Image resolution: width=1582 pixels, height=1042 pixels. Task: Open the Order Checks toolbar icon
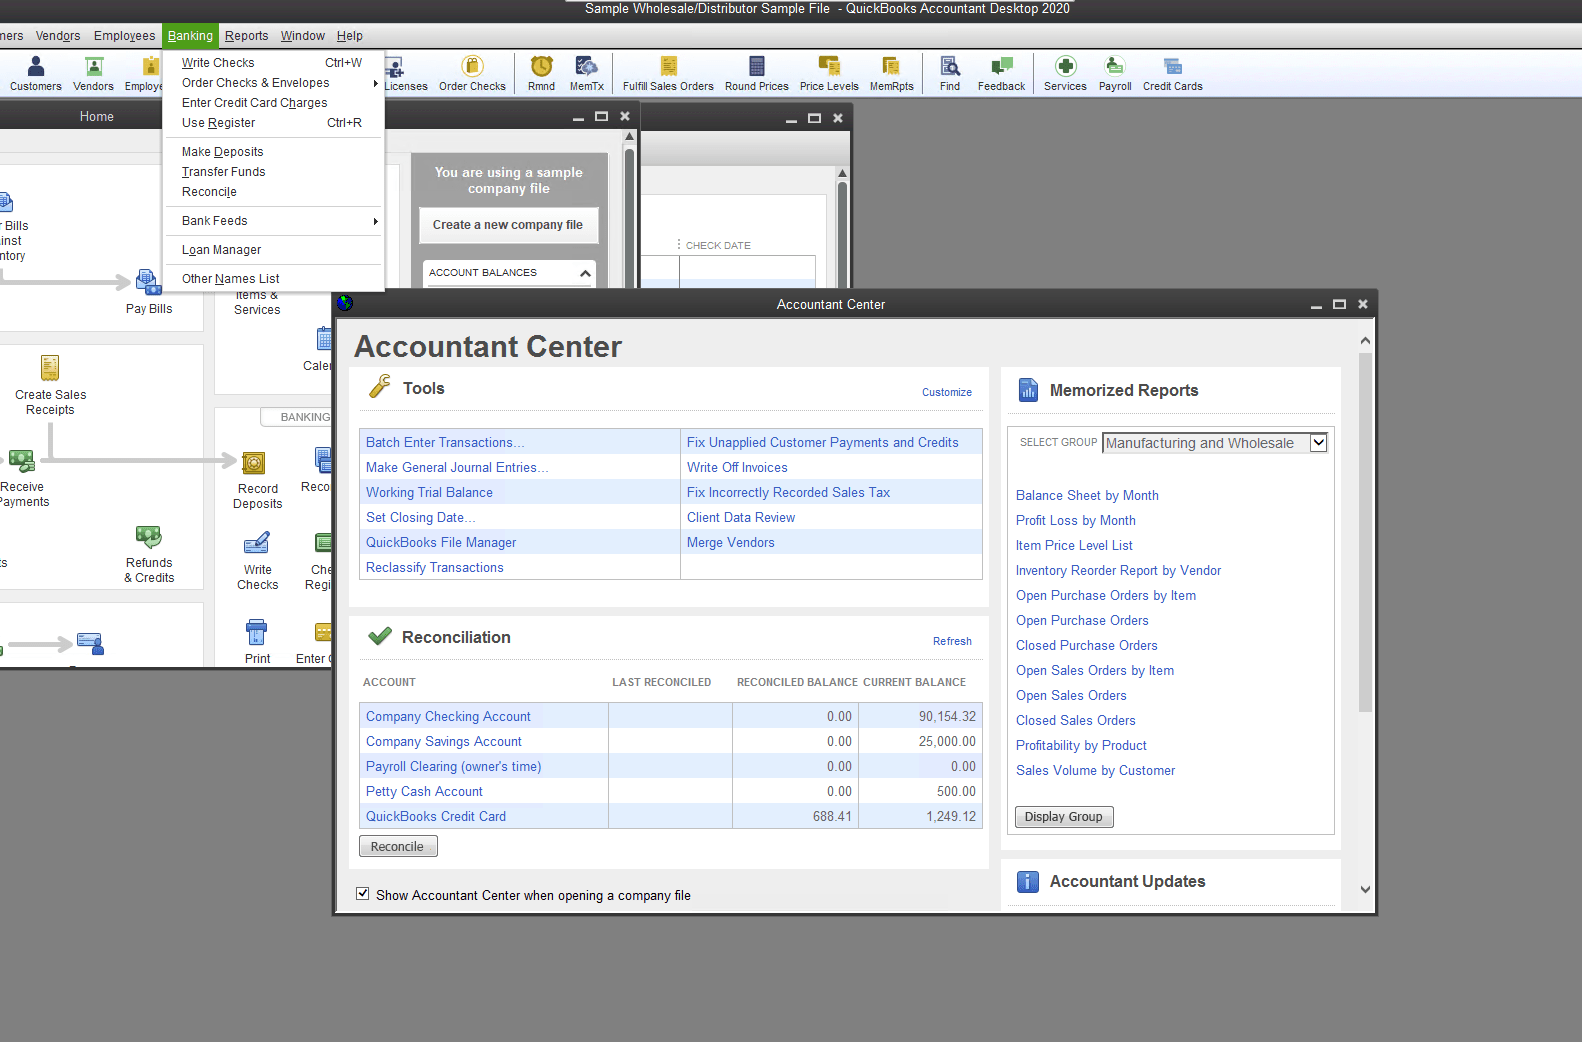tap(472, 74)
